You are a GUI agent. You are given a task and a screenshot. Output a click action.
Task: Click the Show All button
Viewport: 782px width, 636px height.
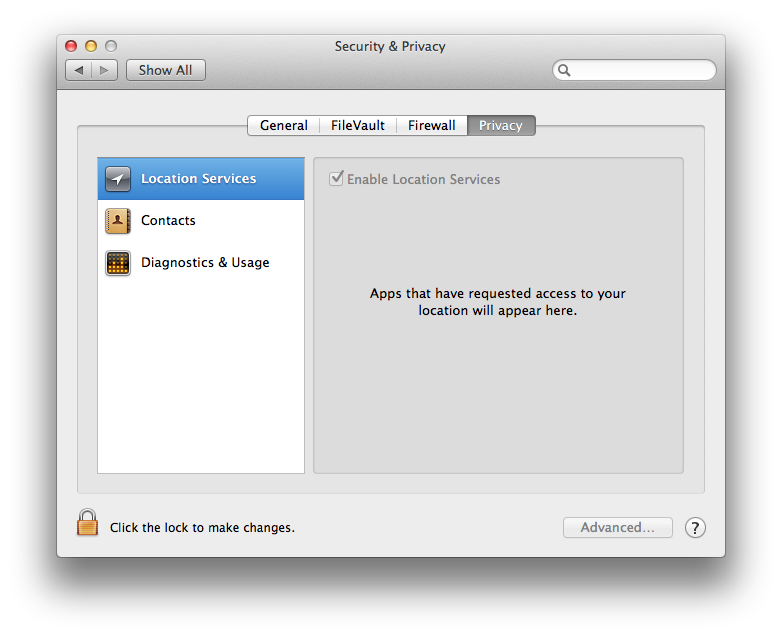166,70
